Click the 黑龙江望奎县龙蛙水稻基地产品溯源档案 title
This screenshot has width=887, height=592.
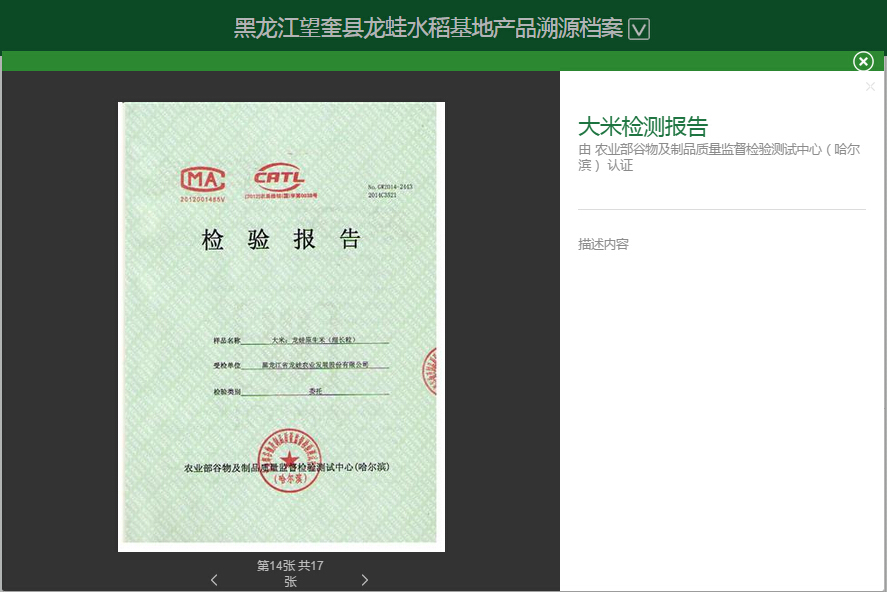click(x=428, y=29)
